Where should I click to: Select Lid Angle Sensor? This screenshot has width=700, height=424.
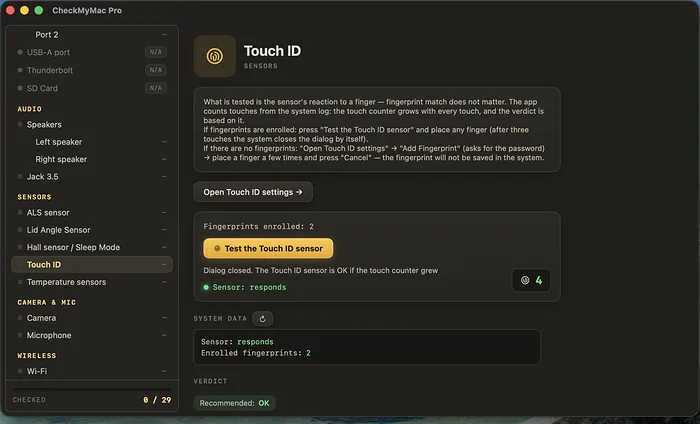click(92, 230)
